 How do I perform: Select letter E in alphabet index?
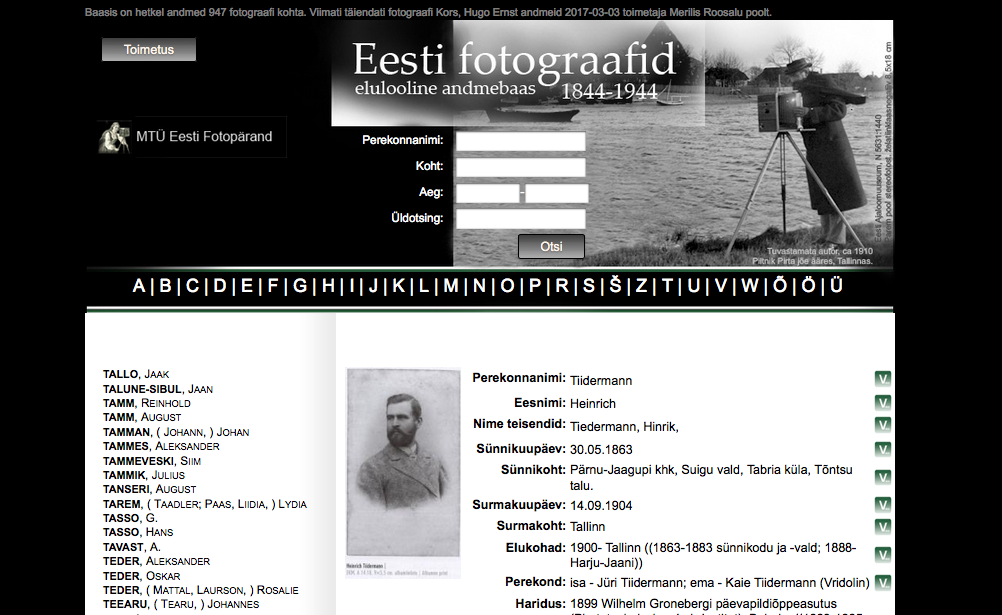(247, 286)
